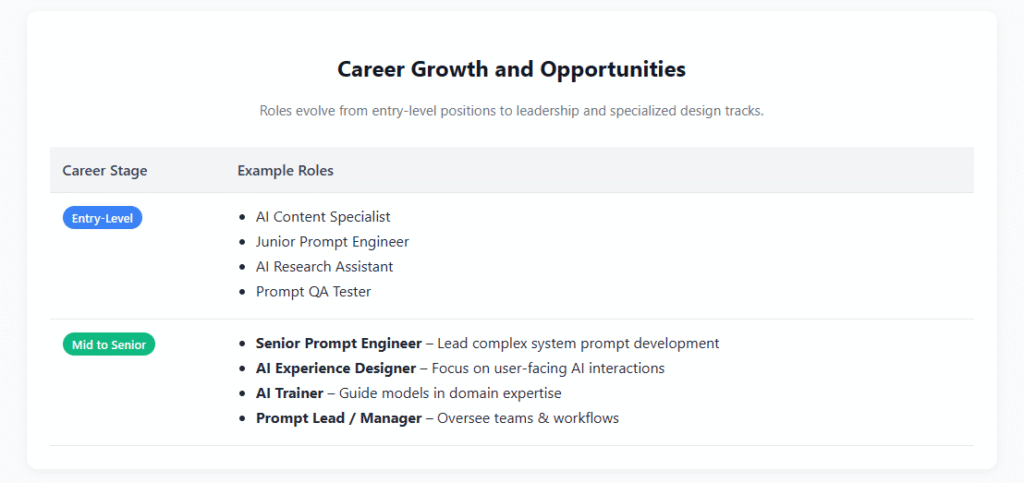Click AI Research Assistant role
Image resolution: width=1024 pixels, height=483 pixels.
325,266
